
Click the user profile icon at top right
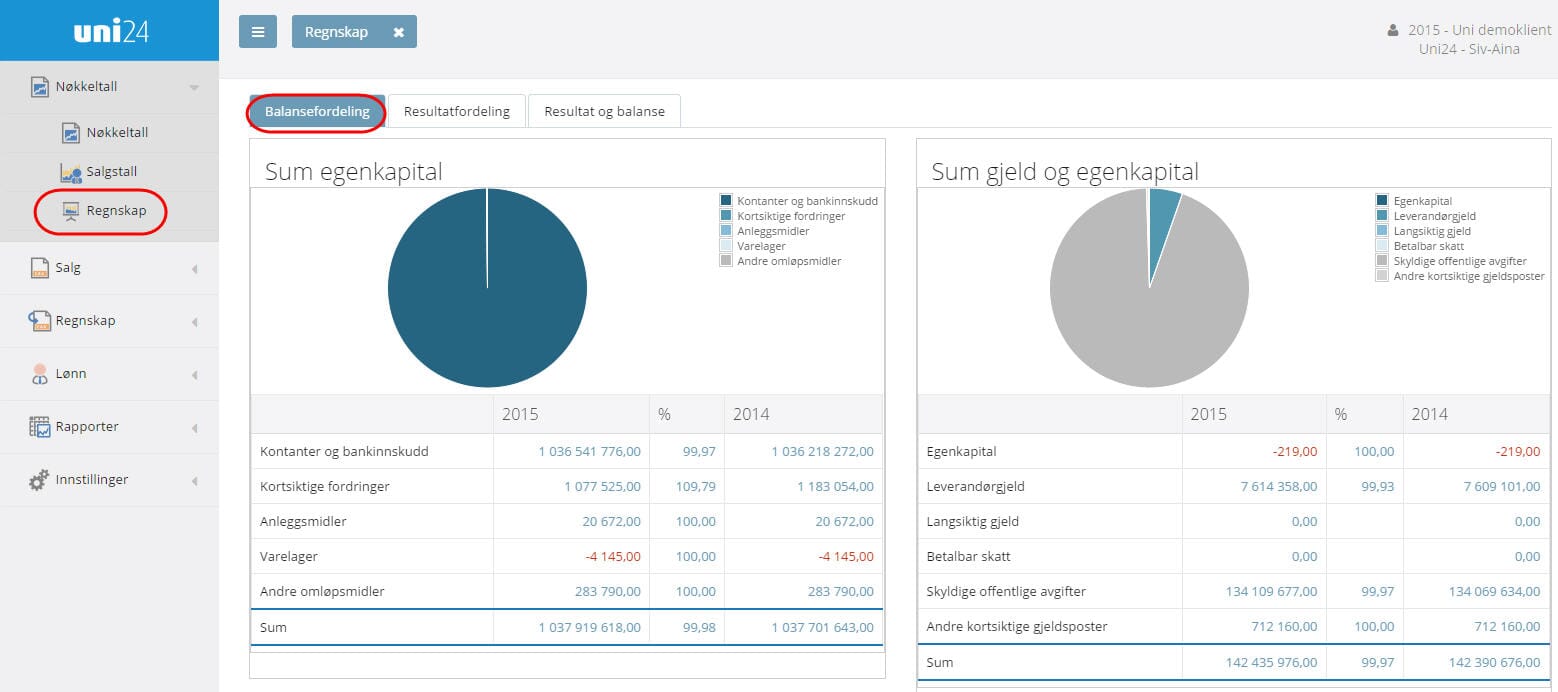click(1393, 31)
